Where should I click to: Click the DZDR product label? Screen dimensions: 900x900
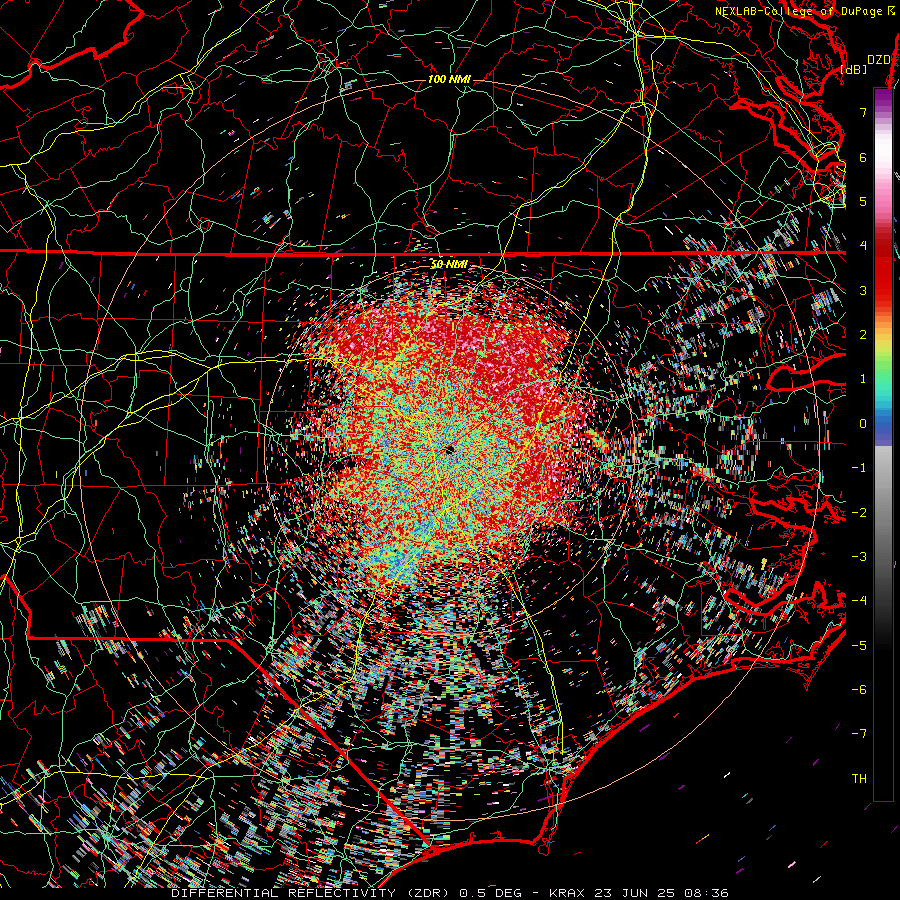tap(879, 60)
